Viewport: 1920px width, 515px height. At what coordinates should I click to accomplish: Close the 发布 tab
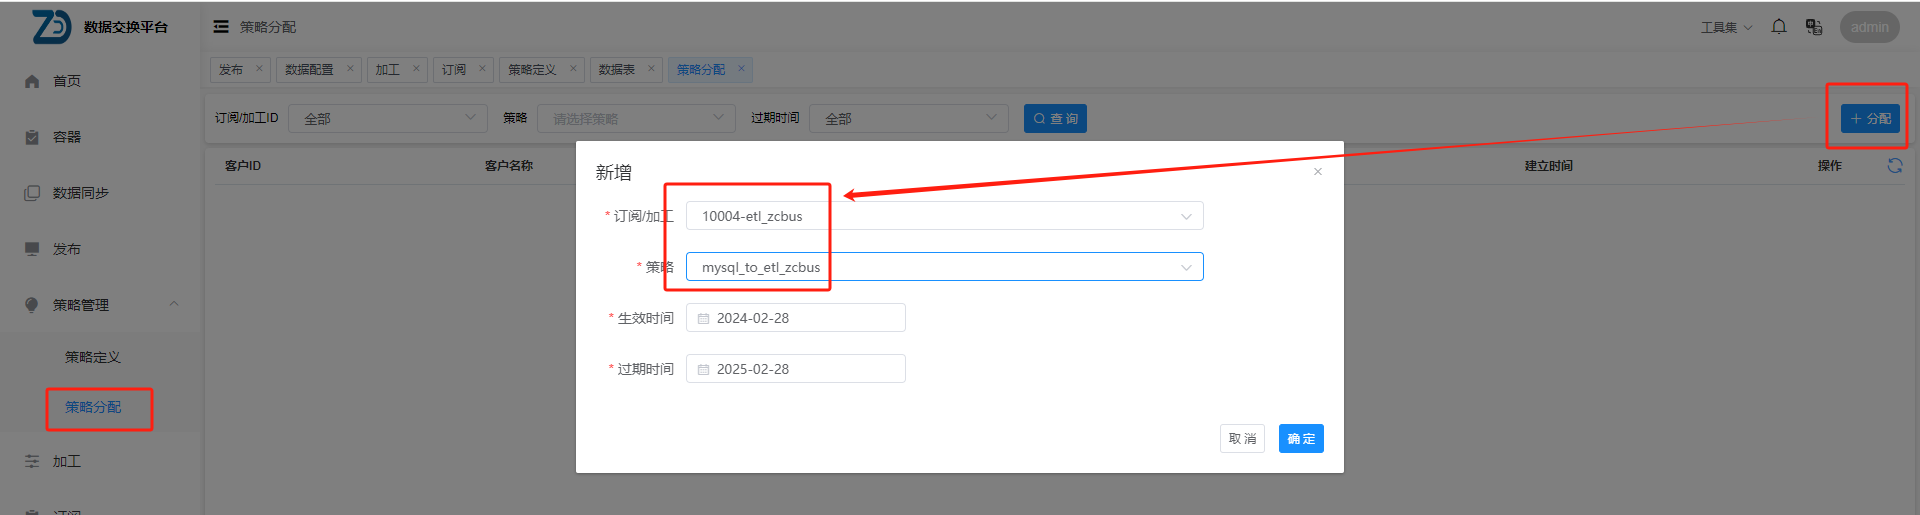tap(259, 69)
